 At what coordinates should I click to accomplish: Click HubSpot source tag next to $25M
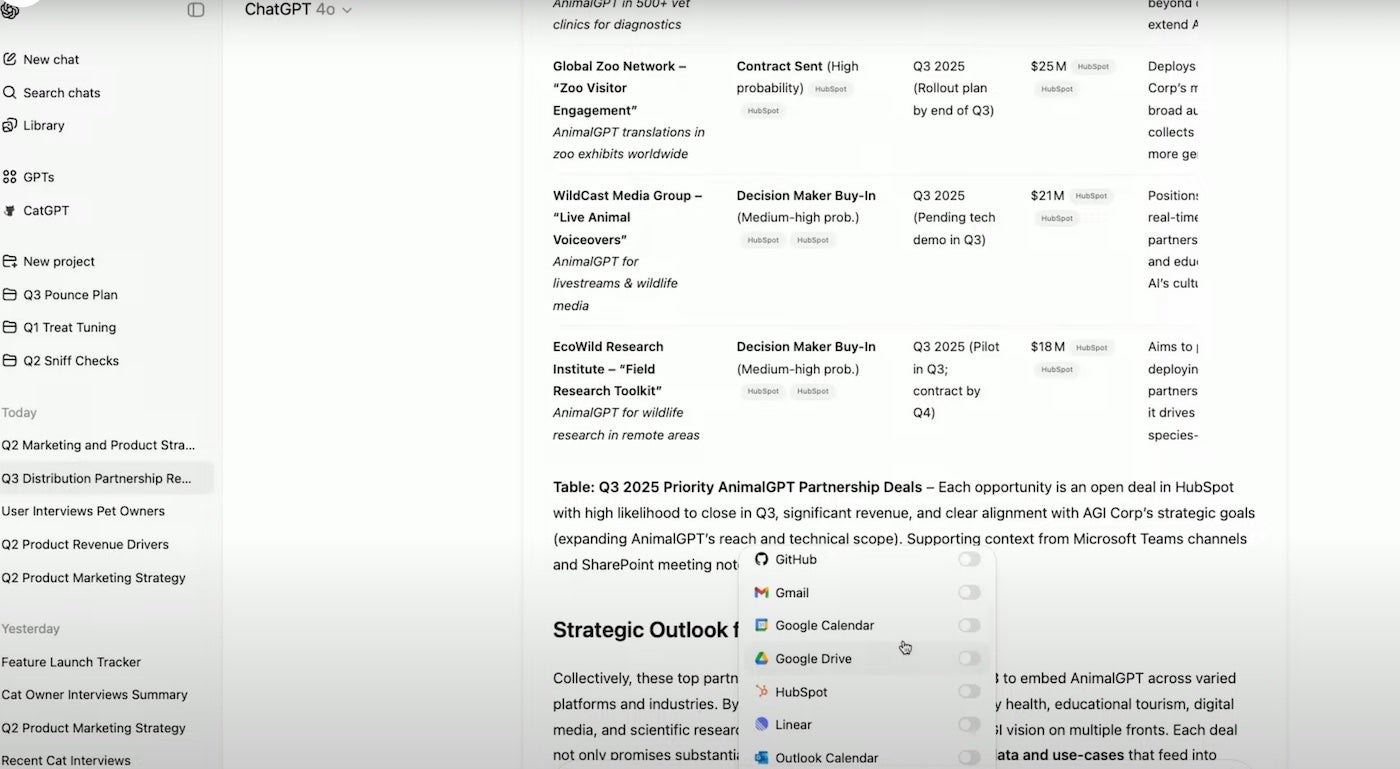1093,67
